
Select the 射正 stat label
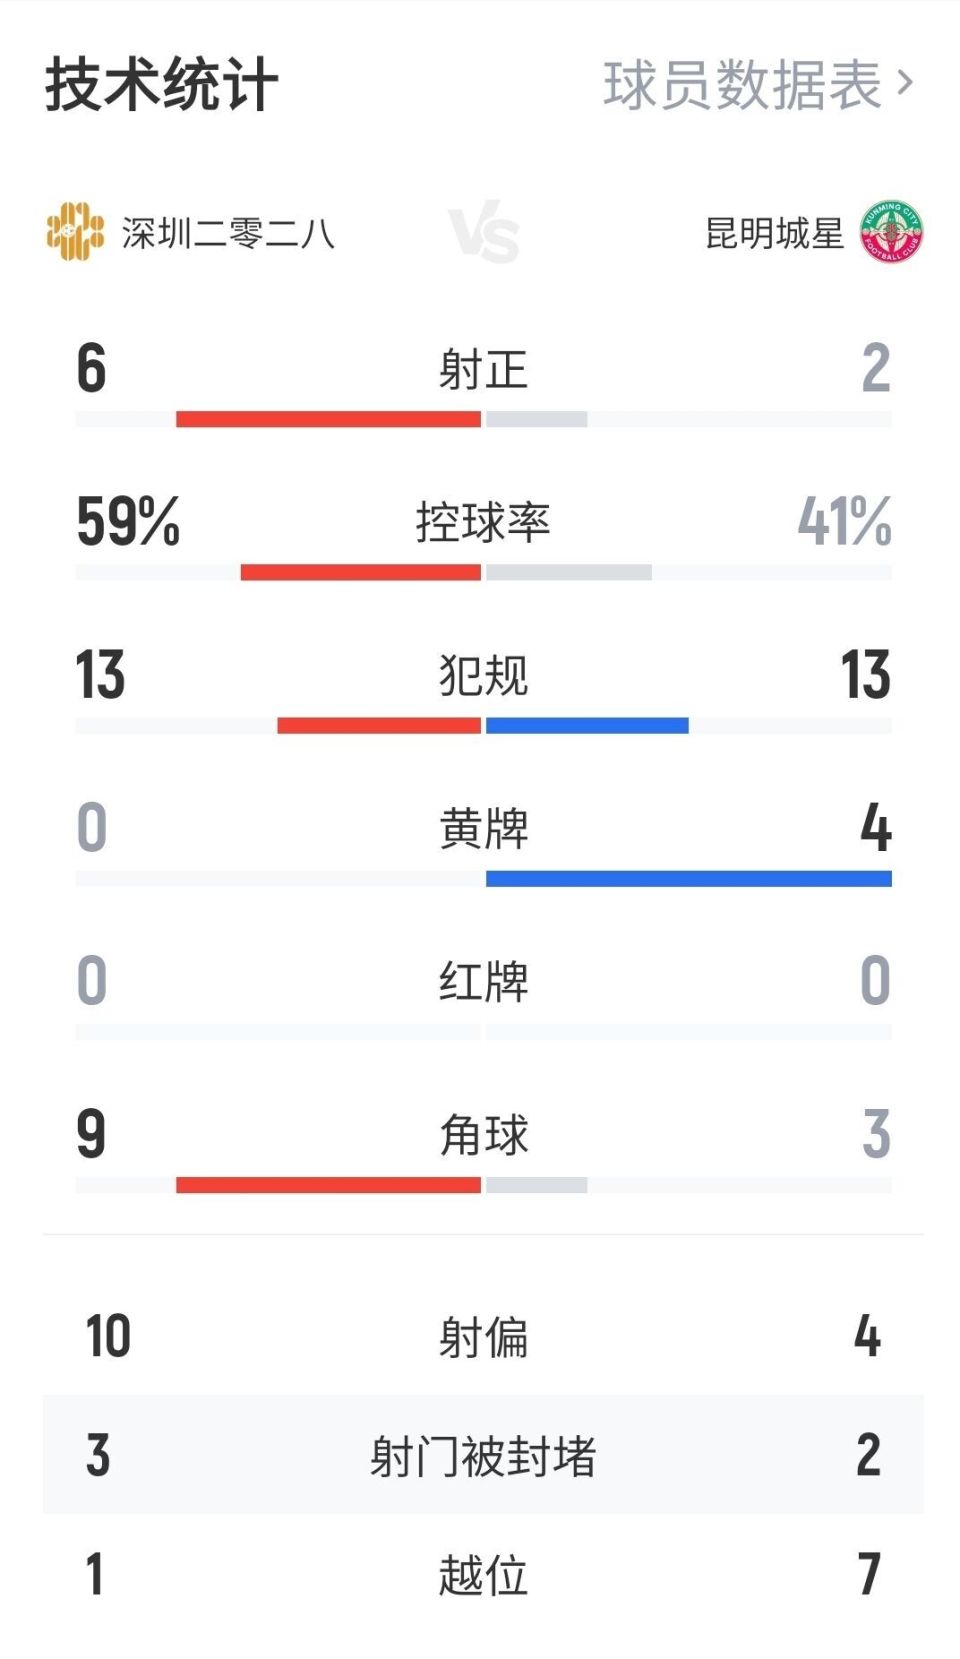tap(483, 369)
